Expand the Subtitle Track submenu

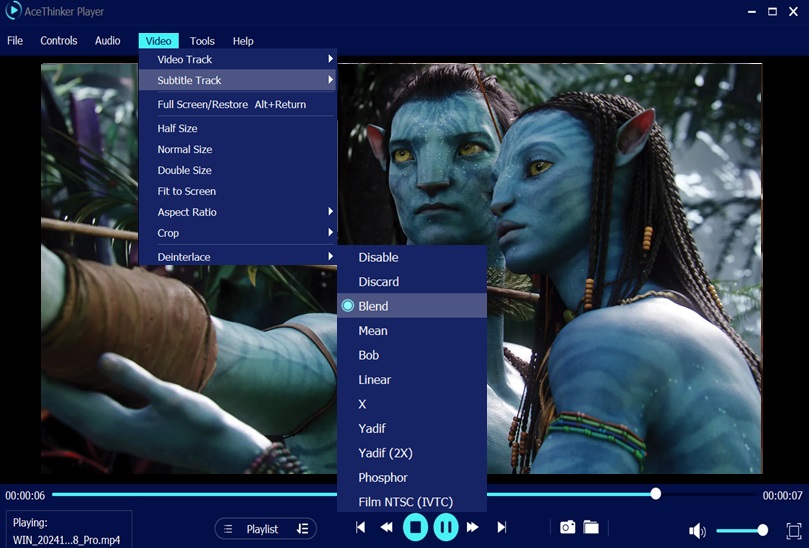[238, 80]
